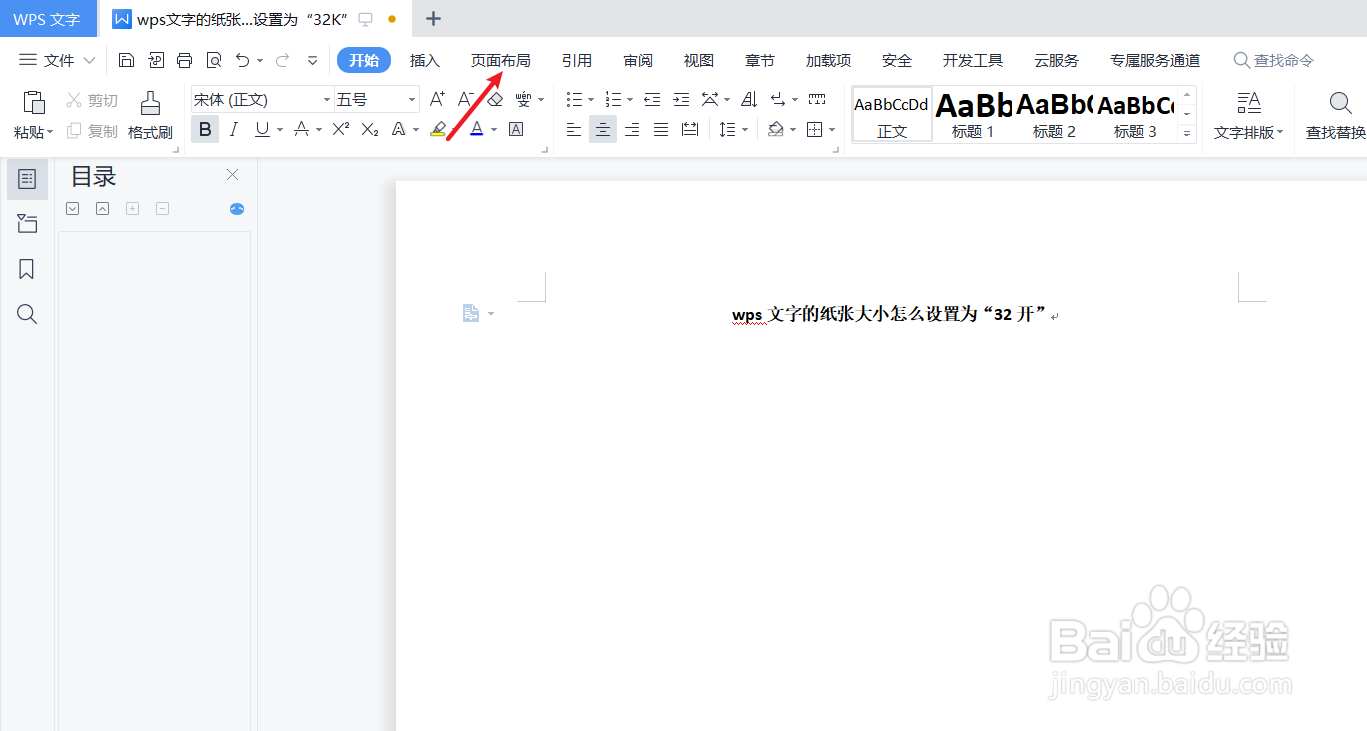Toggle Italic formatting
Image resolution: width=1367 pixels, height=731 pixels.
[234, 129]
